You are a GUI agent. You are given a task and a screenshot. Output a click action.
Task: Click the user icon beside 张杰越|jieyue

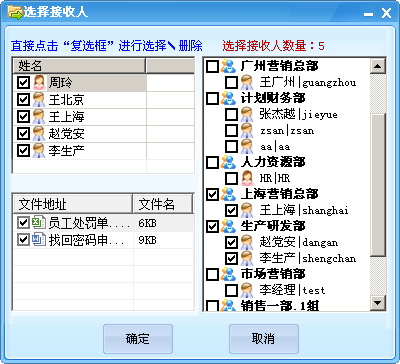pos(247,114)
